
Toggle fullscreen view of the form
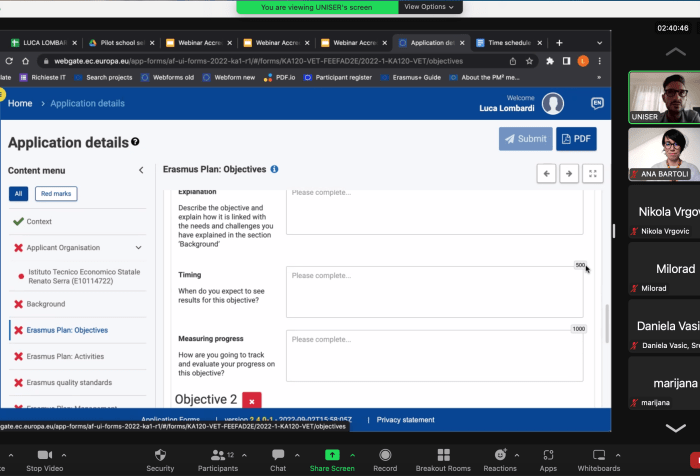point(593,173)
